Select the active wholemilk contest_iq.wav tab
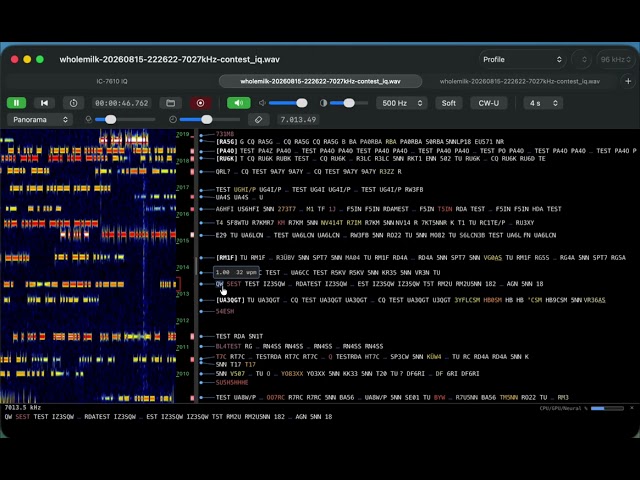This screenshot has height=480, width=640. (320, 81)
